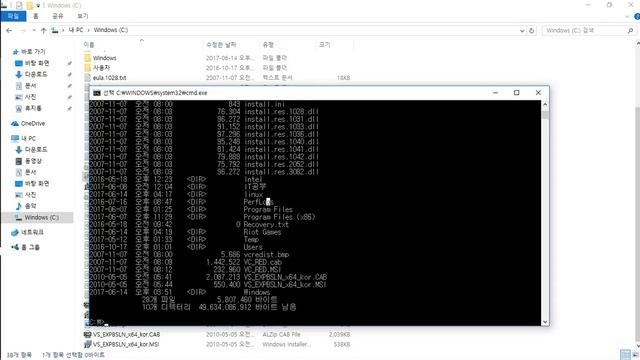This screenshot has height=360, width=640.
Task: Click the cmd window scrollbar down arrow
Action: pyautogui.click(x=545, y=322)
